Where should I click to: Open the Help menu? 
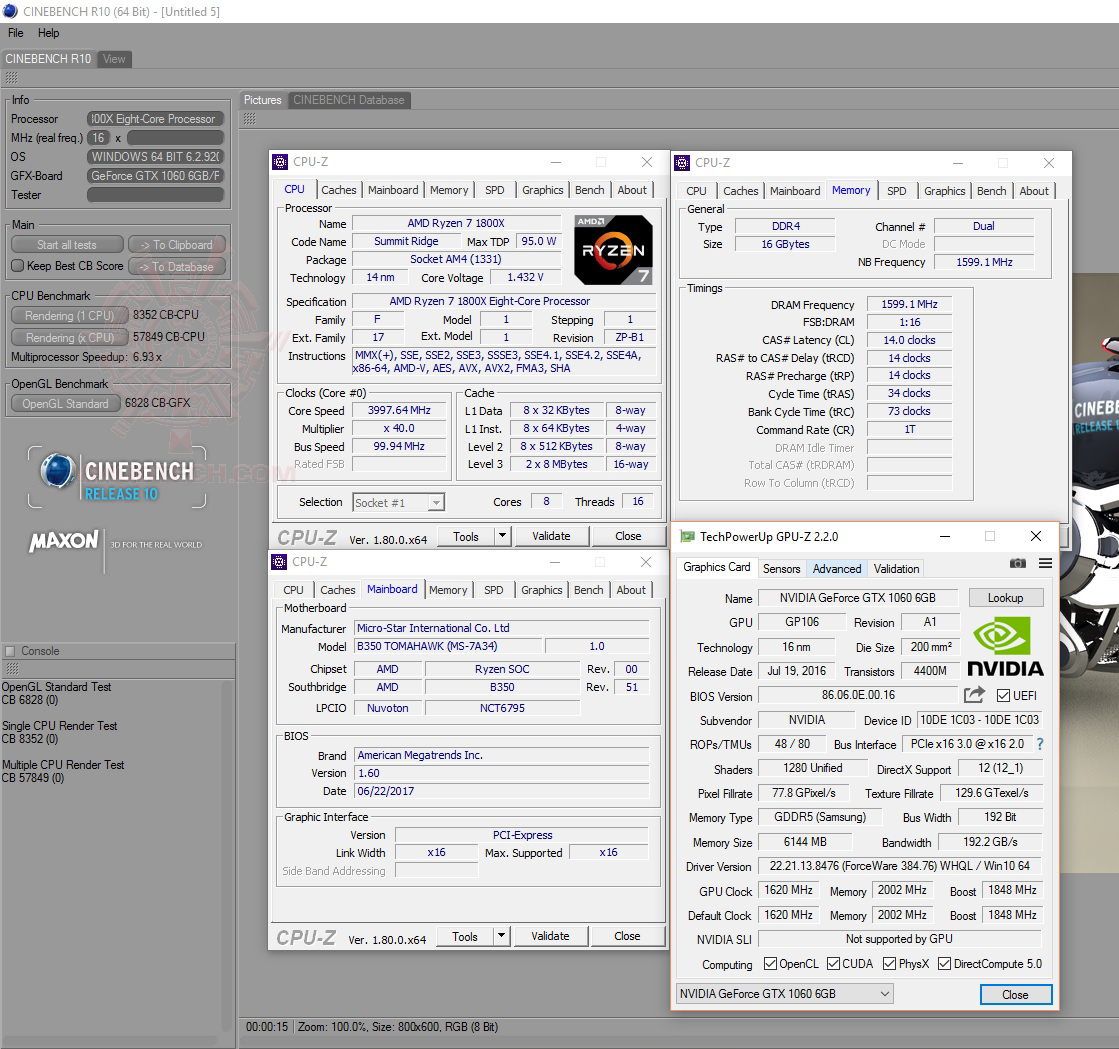49,33
